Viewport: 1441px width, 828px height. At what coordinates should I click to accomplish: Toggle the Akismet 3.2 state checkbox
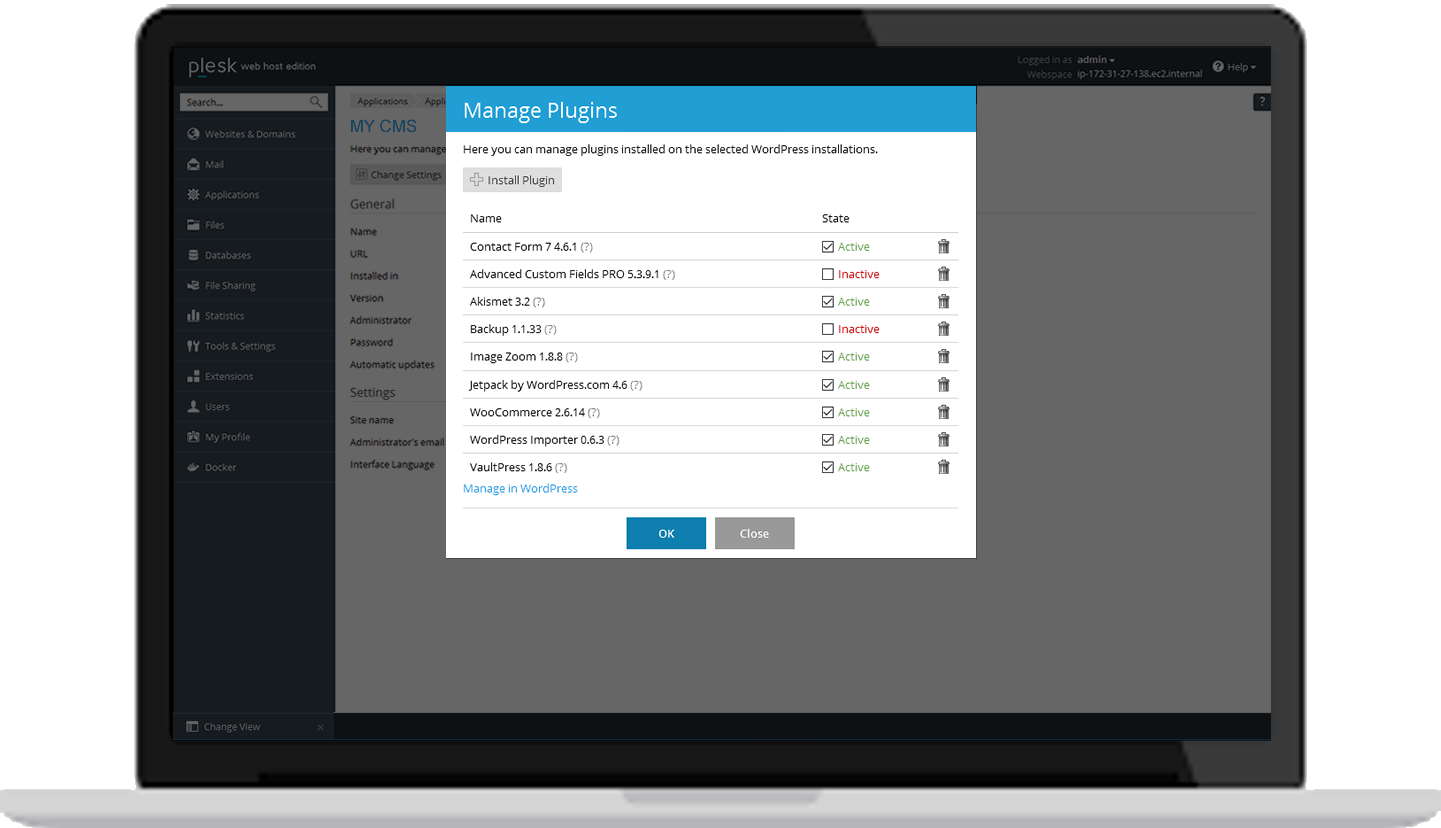[828, 301]
